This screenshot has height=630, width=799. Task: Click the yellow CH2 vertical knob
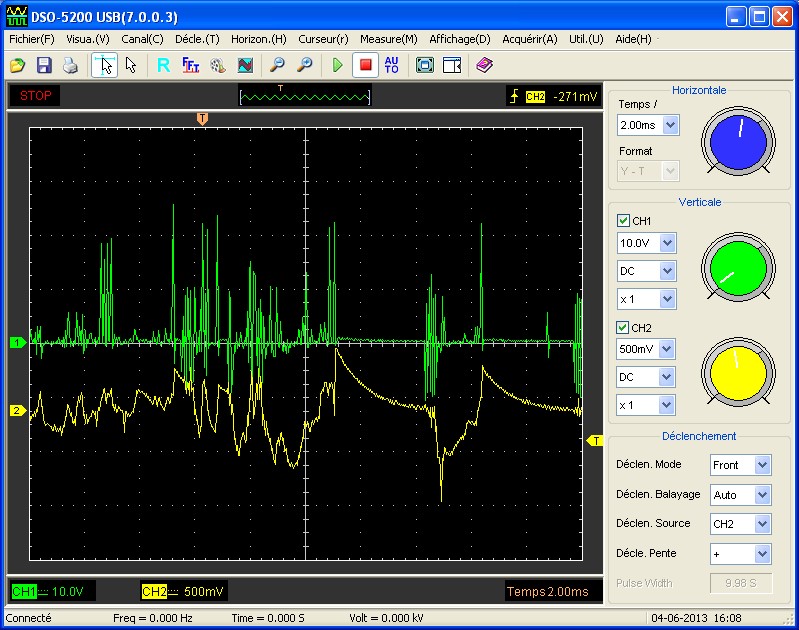(738, 372)
